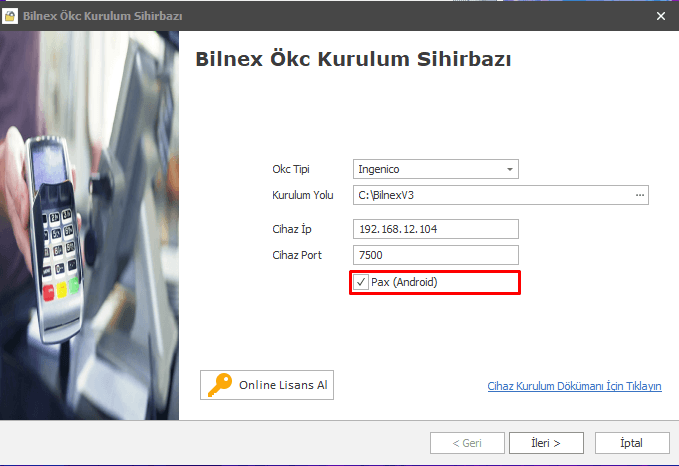Cancel setup with the İptal button
The image size is (679, 466).
coord(632,443)
